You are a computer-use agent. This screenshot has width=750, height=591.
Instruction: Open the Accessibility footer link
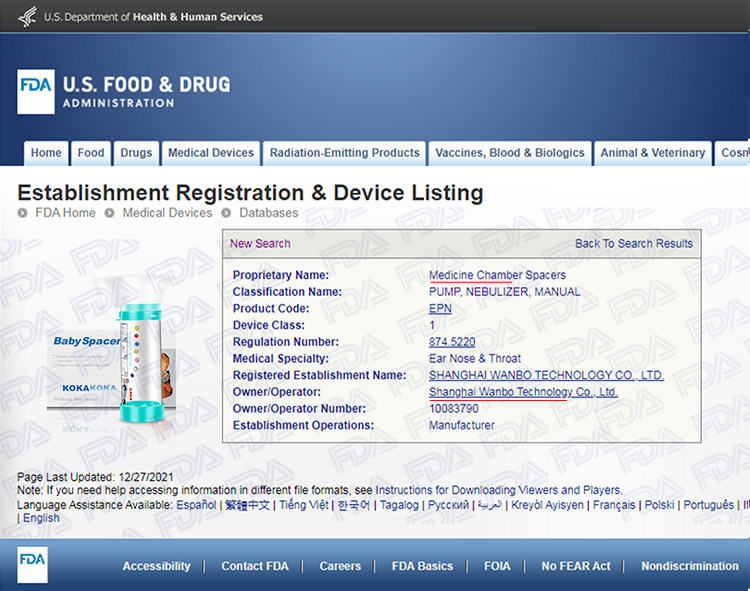(x=156, y=566)
